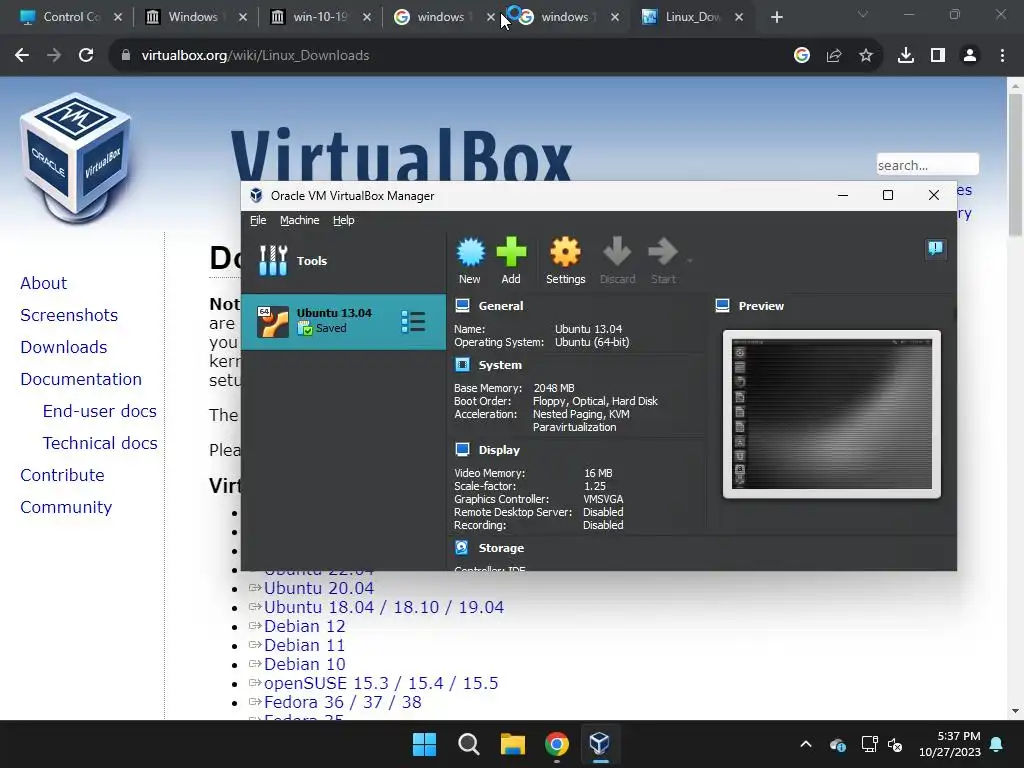Image resolution: width=1024 pixels, height=768 pixels.
Task: Open the tab search chevron in Chrome
Action: 863,14
